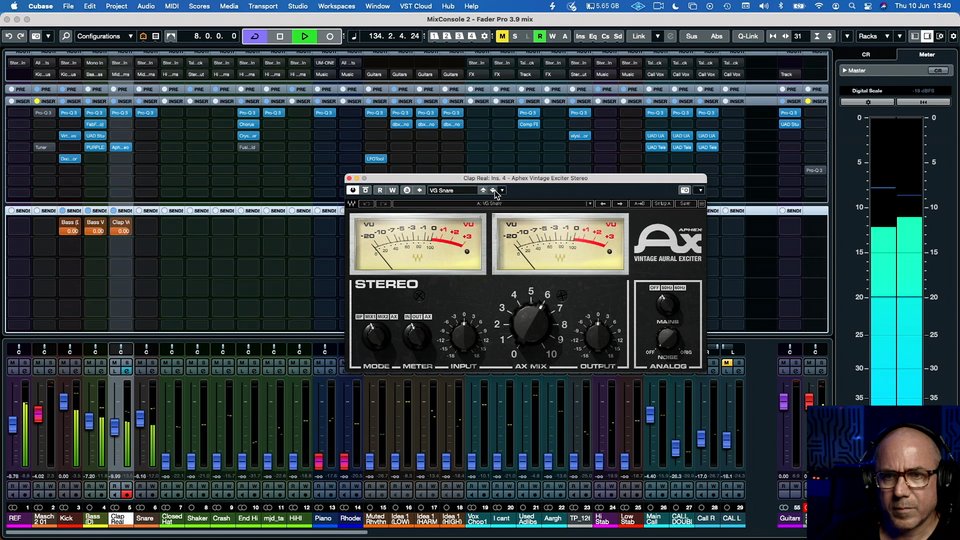This screenshot has height=540, width=960.
Task: Load next preset arrow in plugin header
Action: [493, 190]
